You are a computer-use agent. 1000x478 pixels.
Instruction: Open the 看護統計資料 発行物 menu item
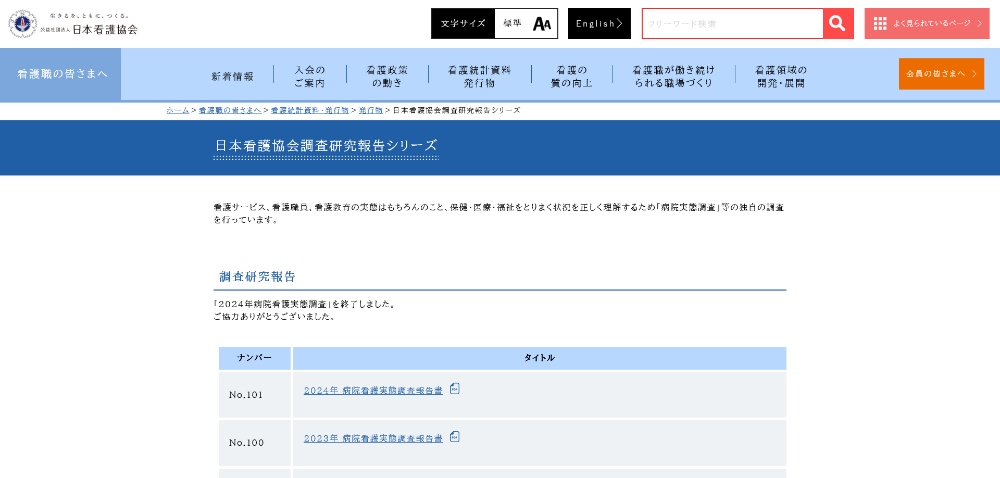pos(479,76)
